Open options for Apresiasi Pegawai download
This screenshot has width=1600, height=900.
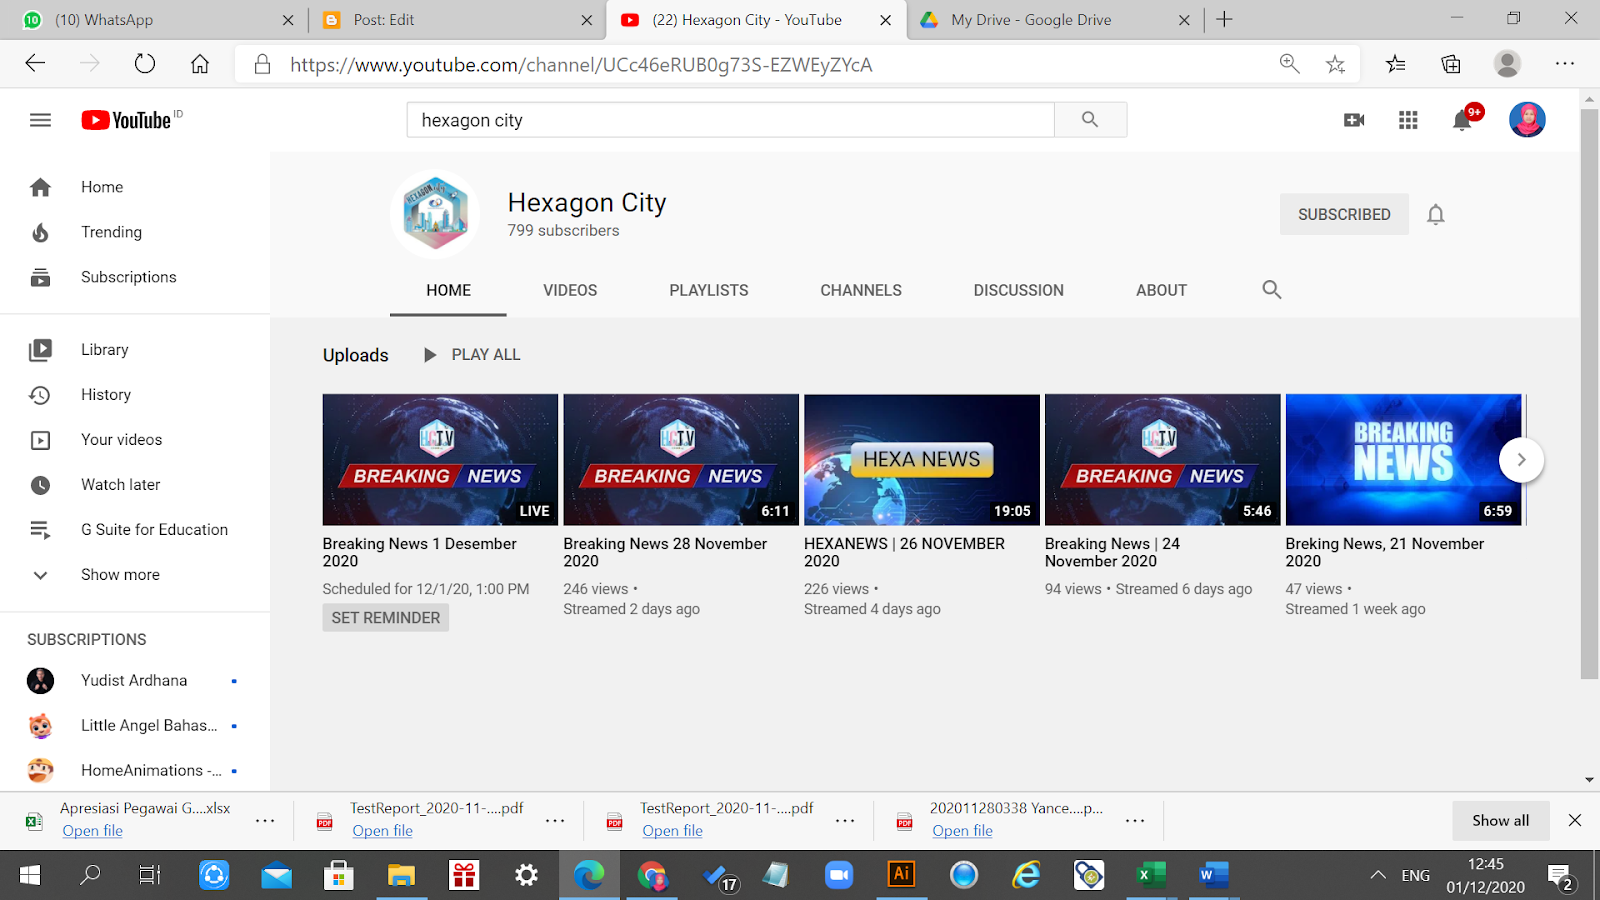point(265,821)
